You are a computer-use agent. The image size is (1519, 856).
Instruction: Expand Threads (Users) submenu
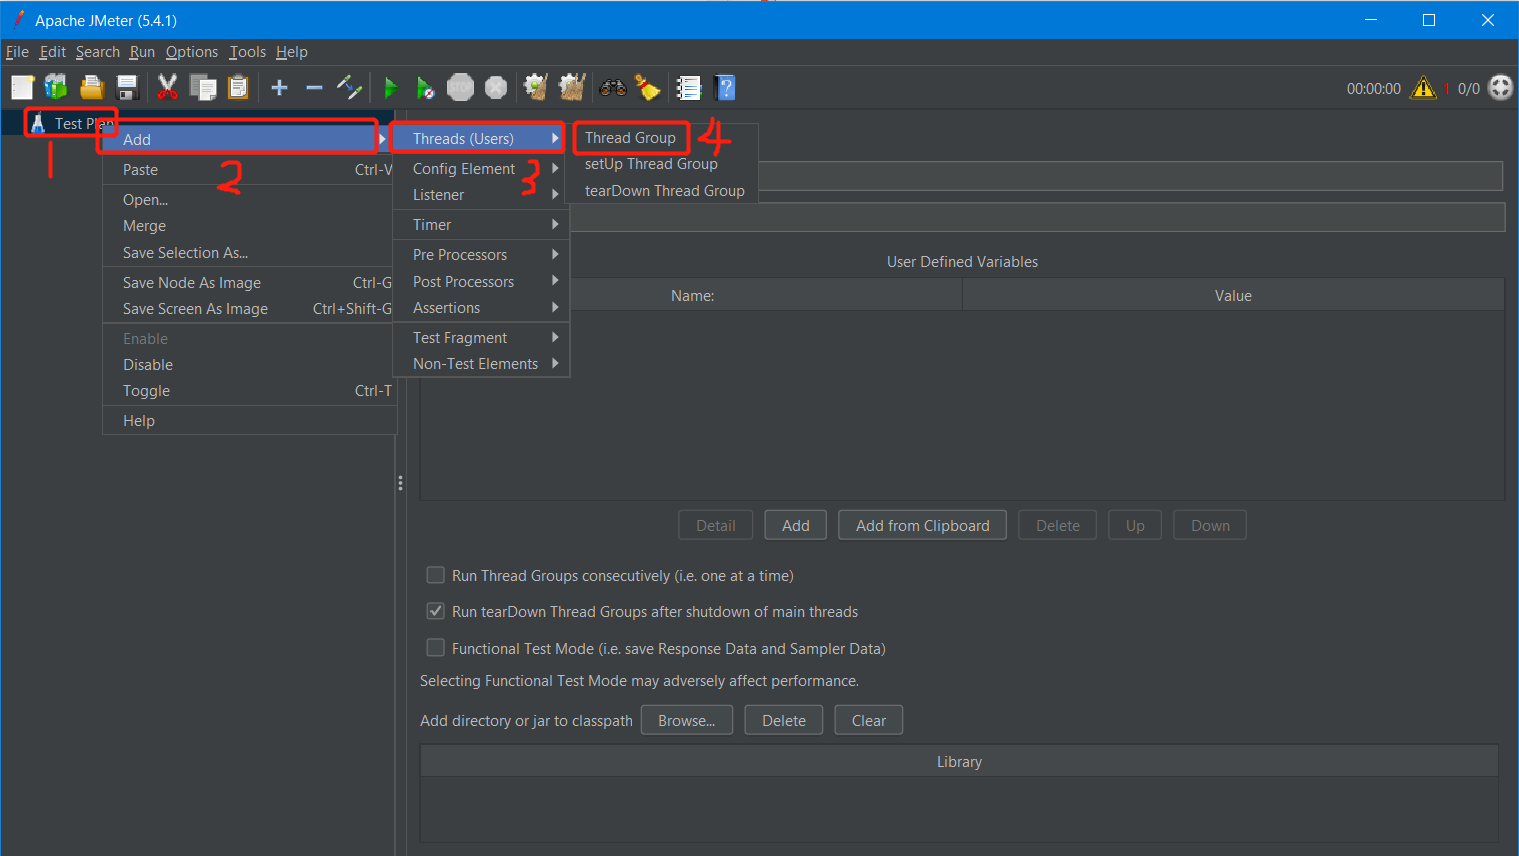(x=481, y=138)
